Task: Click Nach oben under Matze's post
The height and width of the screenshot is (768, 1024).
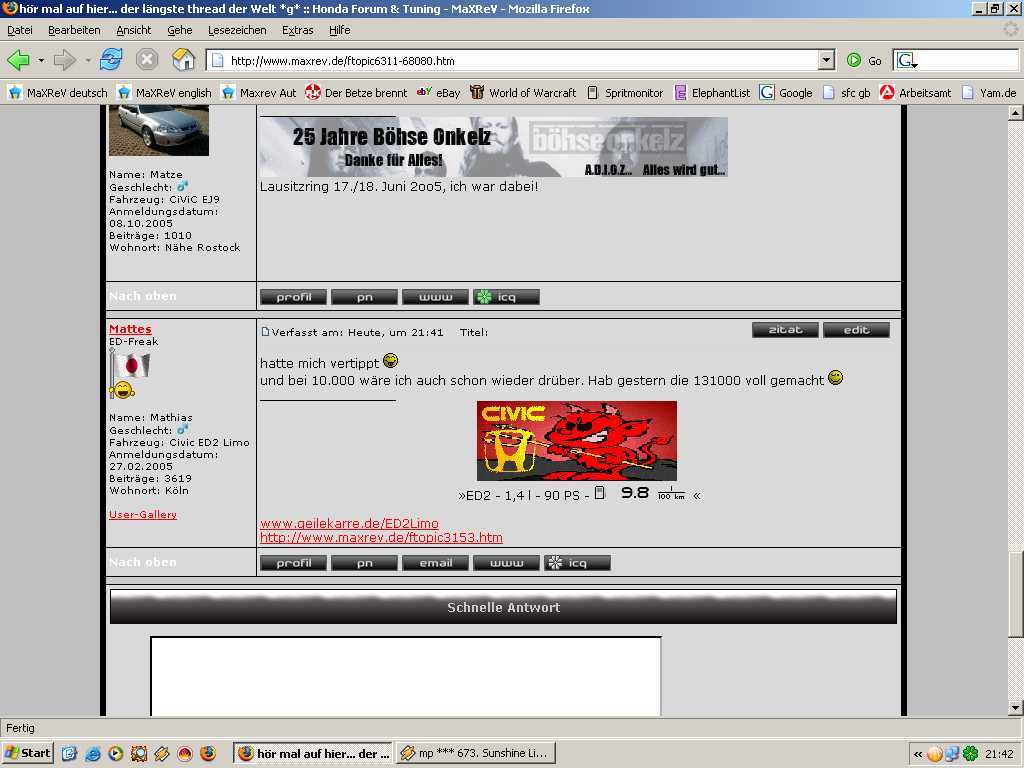Action: pos(143,296)
